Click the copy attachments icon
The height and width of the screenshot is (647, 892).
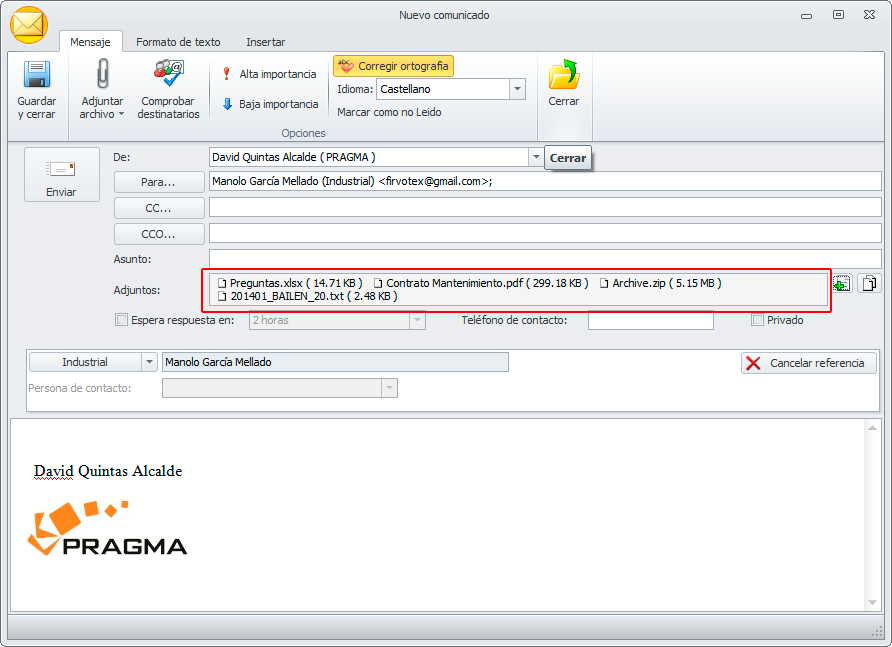869,283
